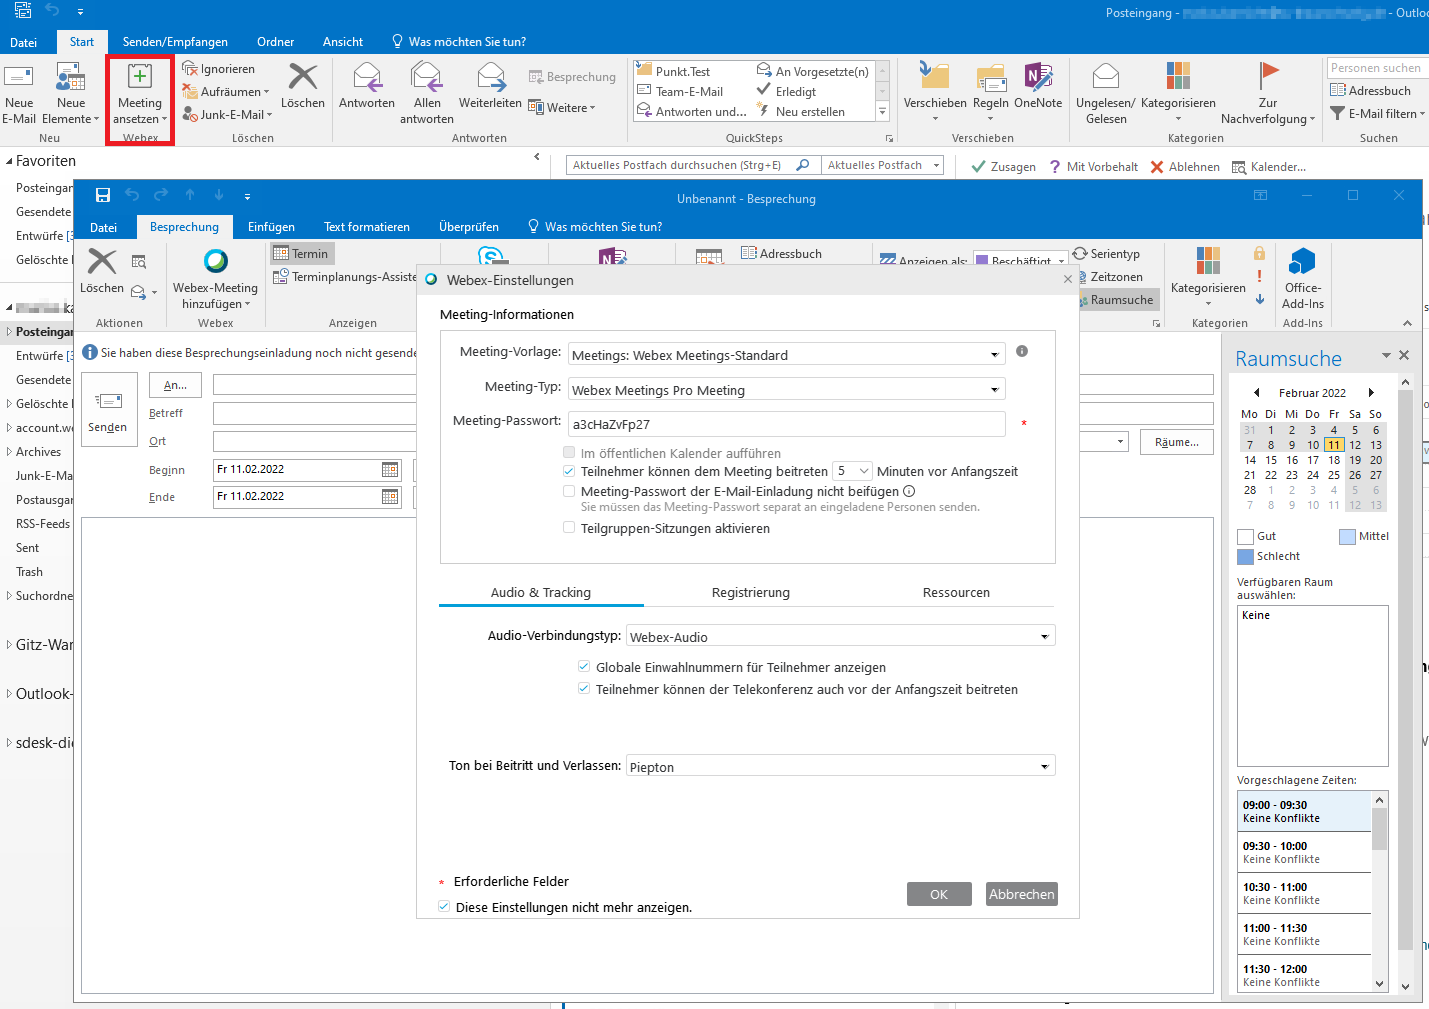1429x1009 pixels.
Task: Click Ignorieren in main ribbon
Action: click(218, 69)
